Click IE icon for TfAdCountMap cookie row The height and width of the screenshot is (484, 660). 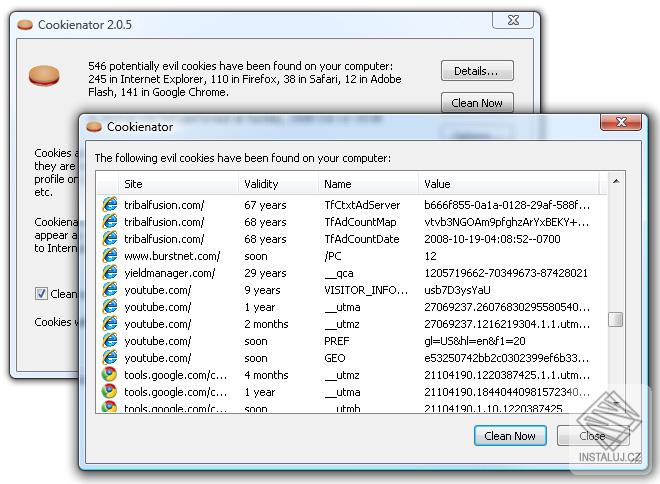click(110, 222)
